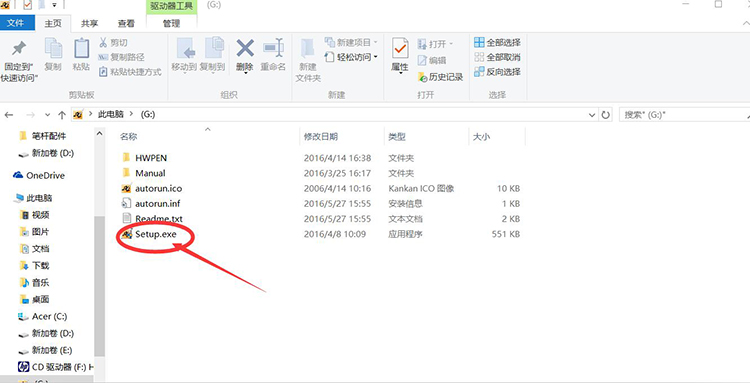This screenshot has width=750, height=383.
Task: Open the View ribbon tab
Action: 126,23
